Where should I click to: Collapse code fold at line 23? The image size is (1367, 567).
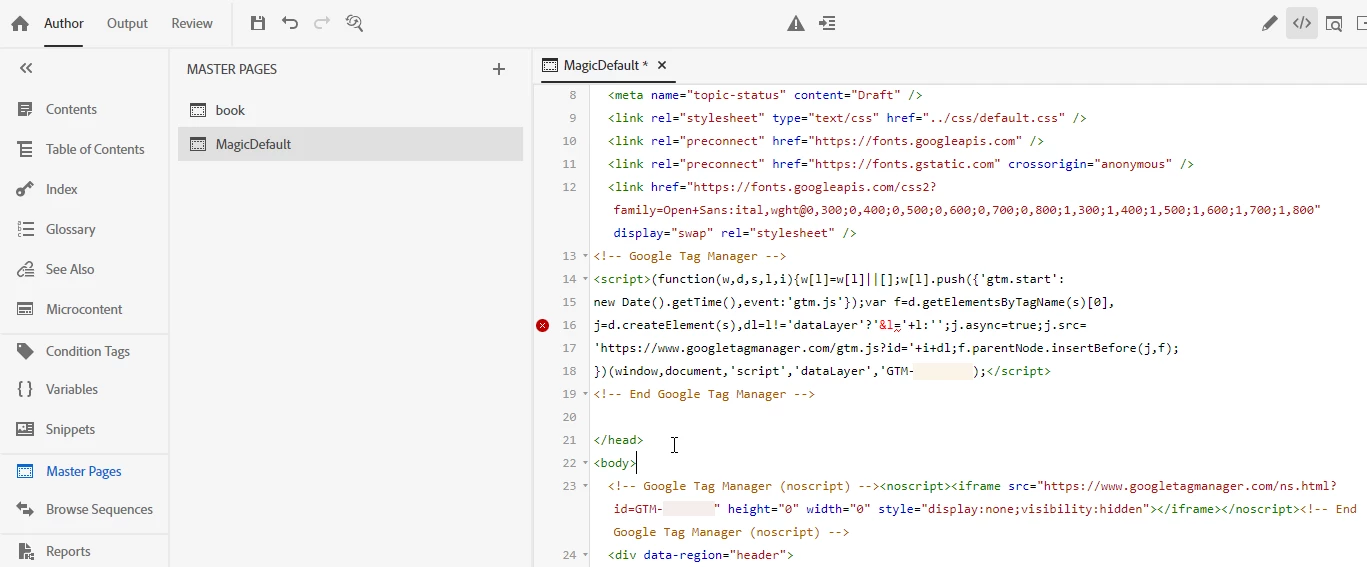(x=586, y=486)
